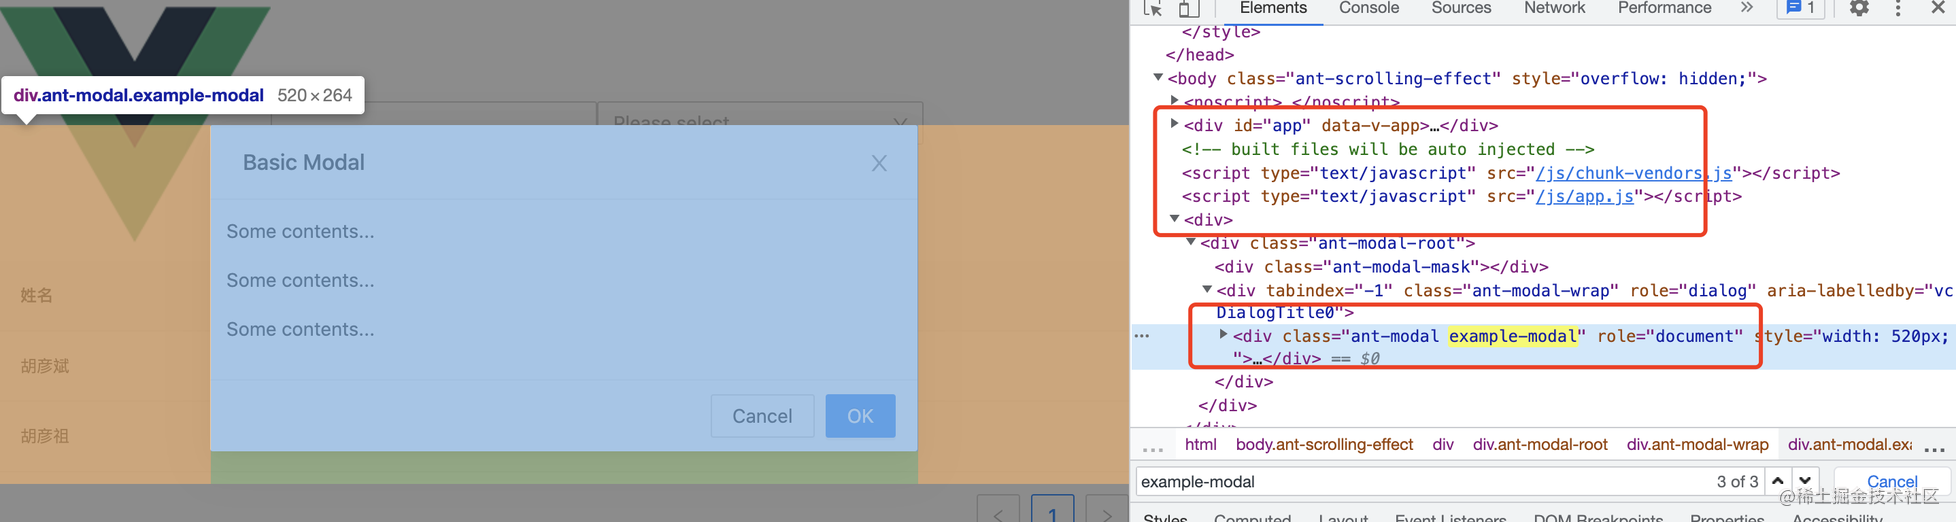The height and width of the screenshot is (522, 1956).
Task: Switch to the Network tab
Action: (x=1554, y=8)
